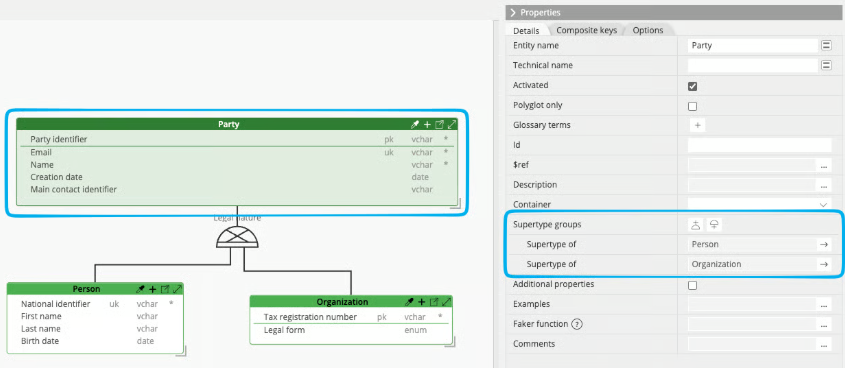Image resolution: width=845 pixels, height=368 pixels.
Task: Switch to the Details tab
Action: (x=526, y=31)
